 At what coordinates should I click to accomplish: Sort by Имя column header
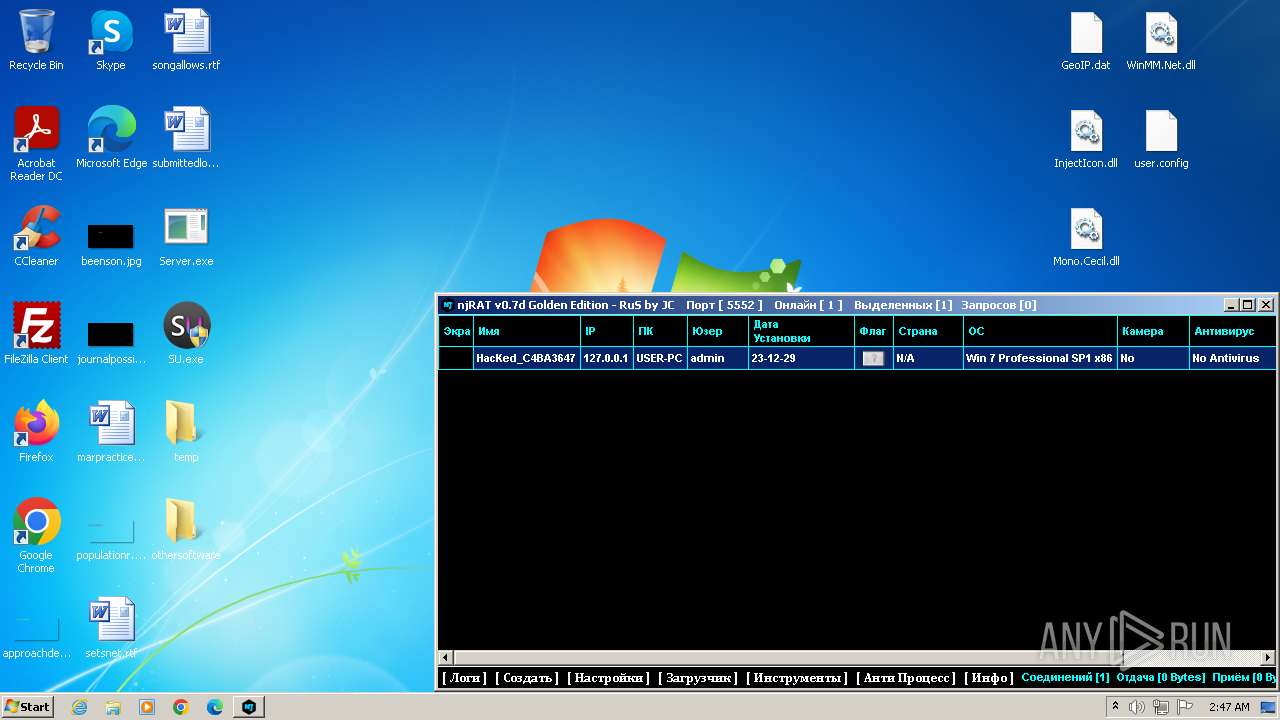point(527,331)
